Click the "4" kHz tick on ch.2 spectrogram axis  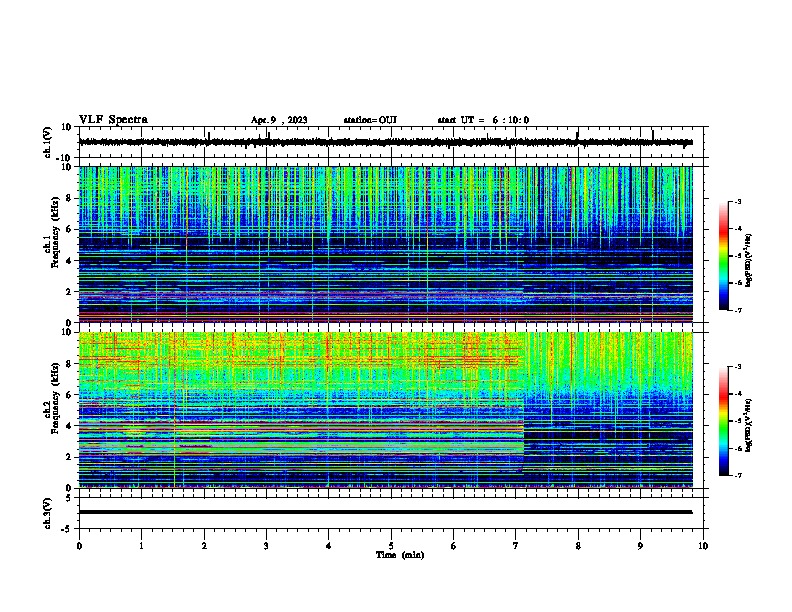click(x=70, y=426)
